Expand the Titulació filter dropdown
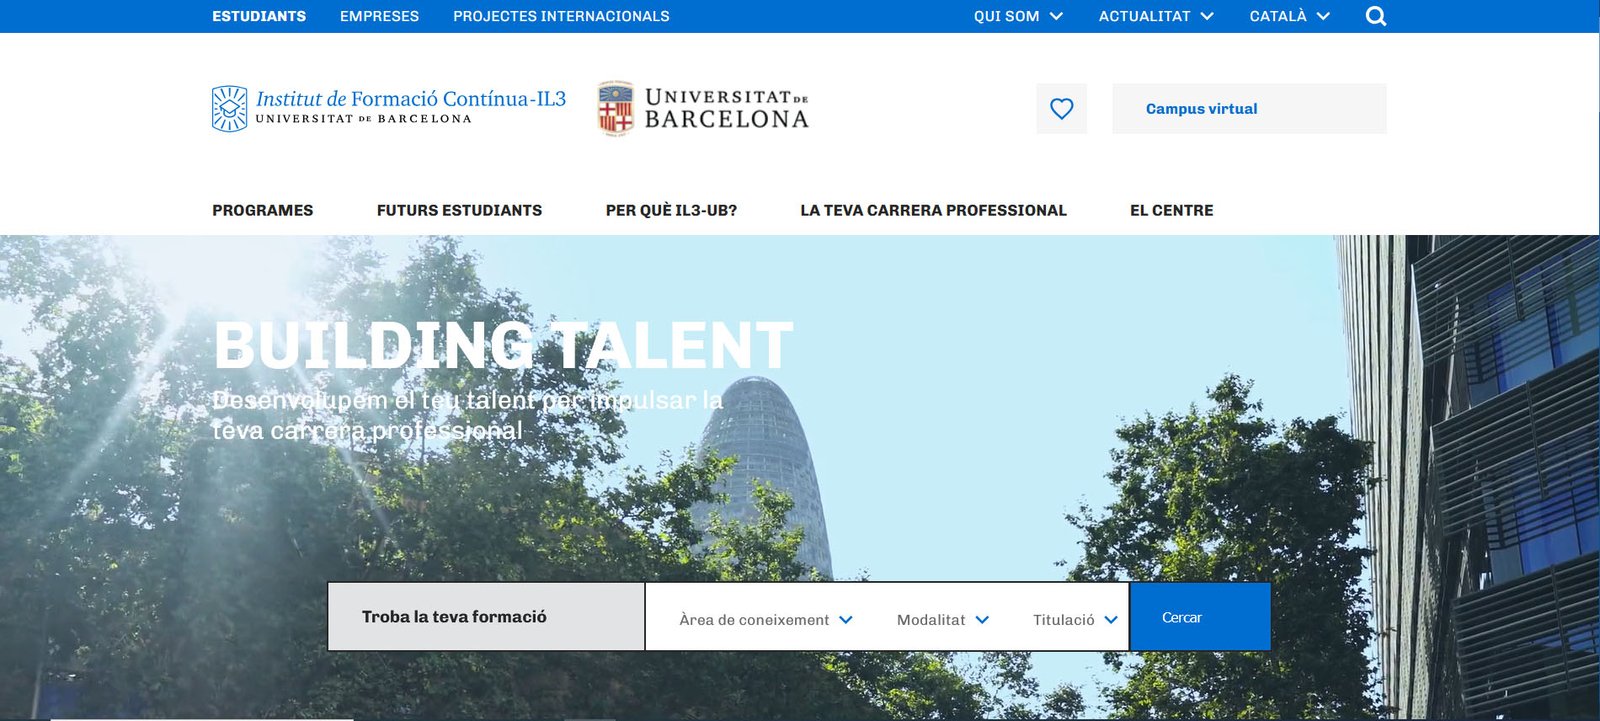The image size is (1600, 721). click(1074, 620)
